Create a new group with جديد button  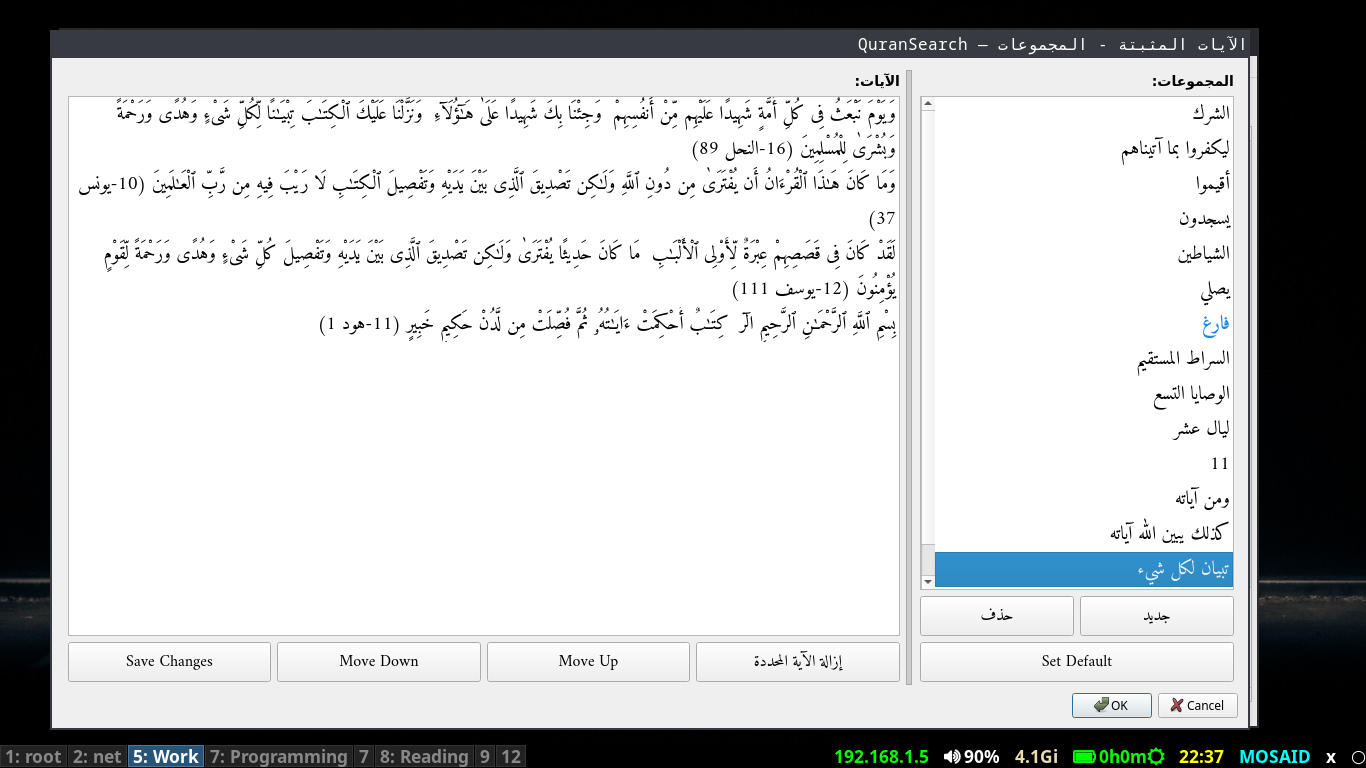1156,616
